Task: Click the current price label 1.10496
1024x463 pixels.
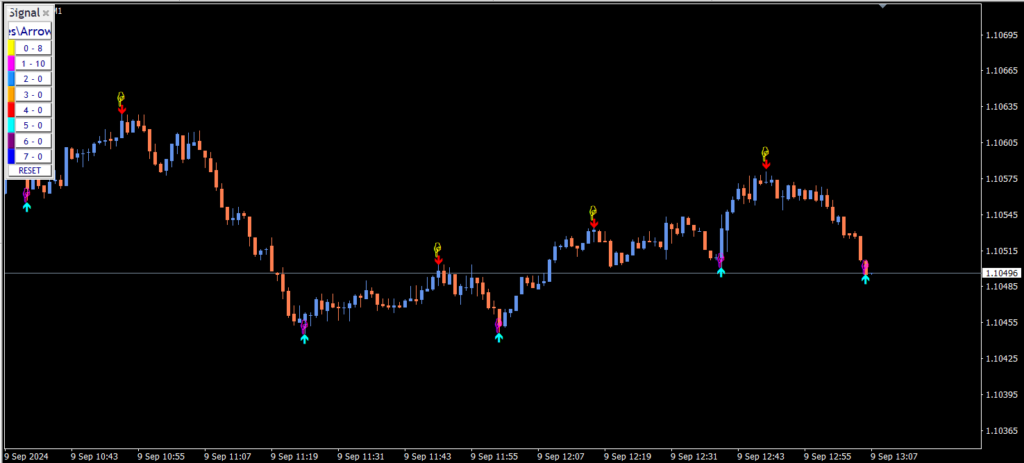Action: pyautogui.click(x=1001, y=273)
